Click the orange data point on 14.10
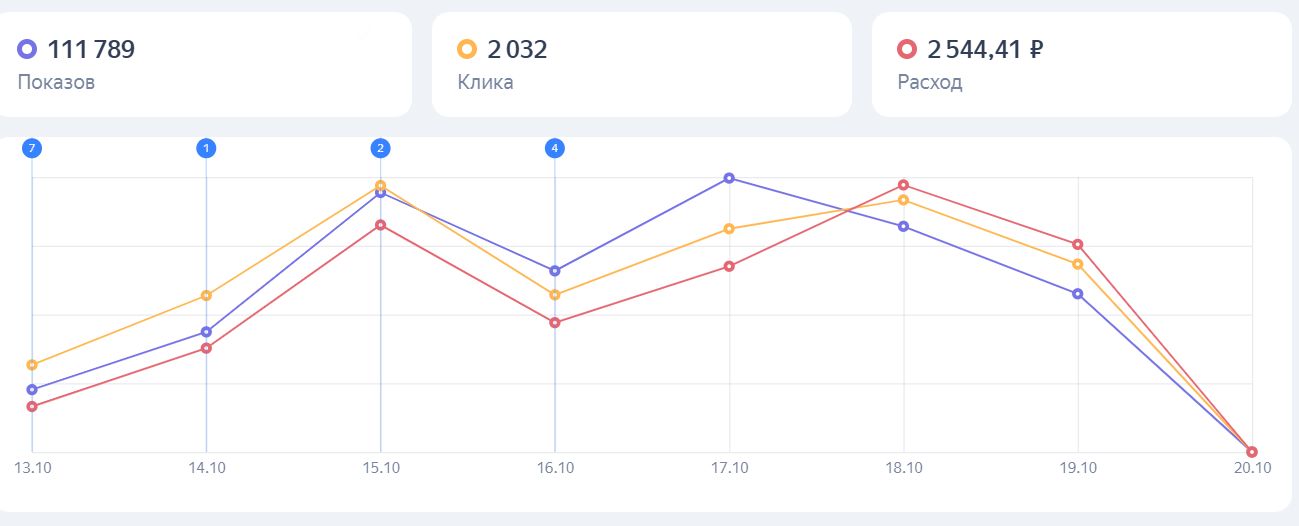The image size is (1299, 526). [206, 295]
